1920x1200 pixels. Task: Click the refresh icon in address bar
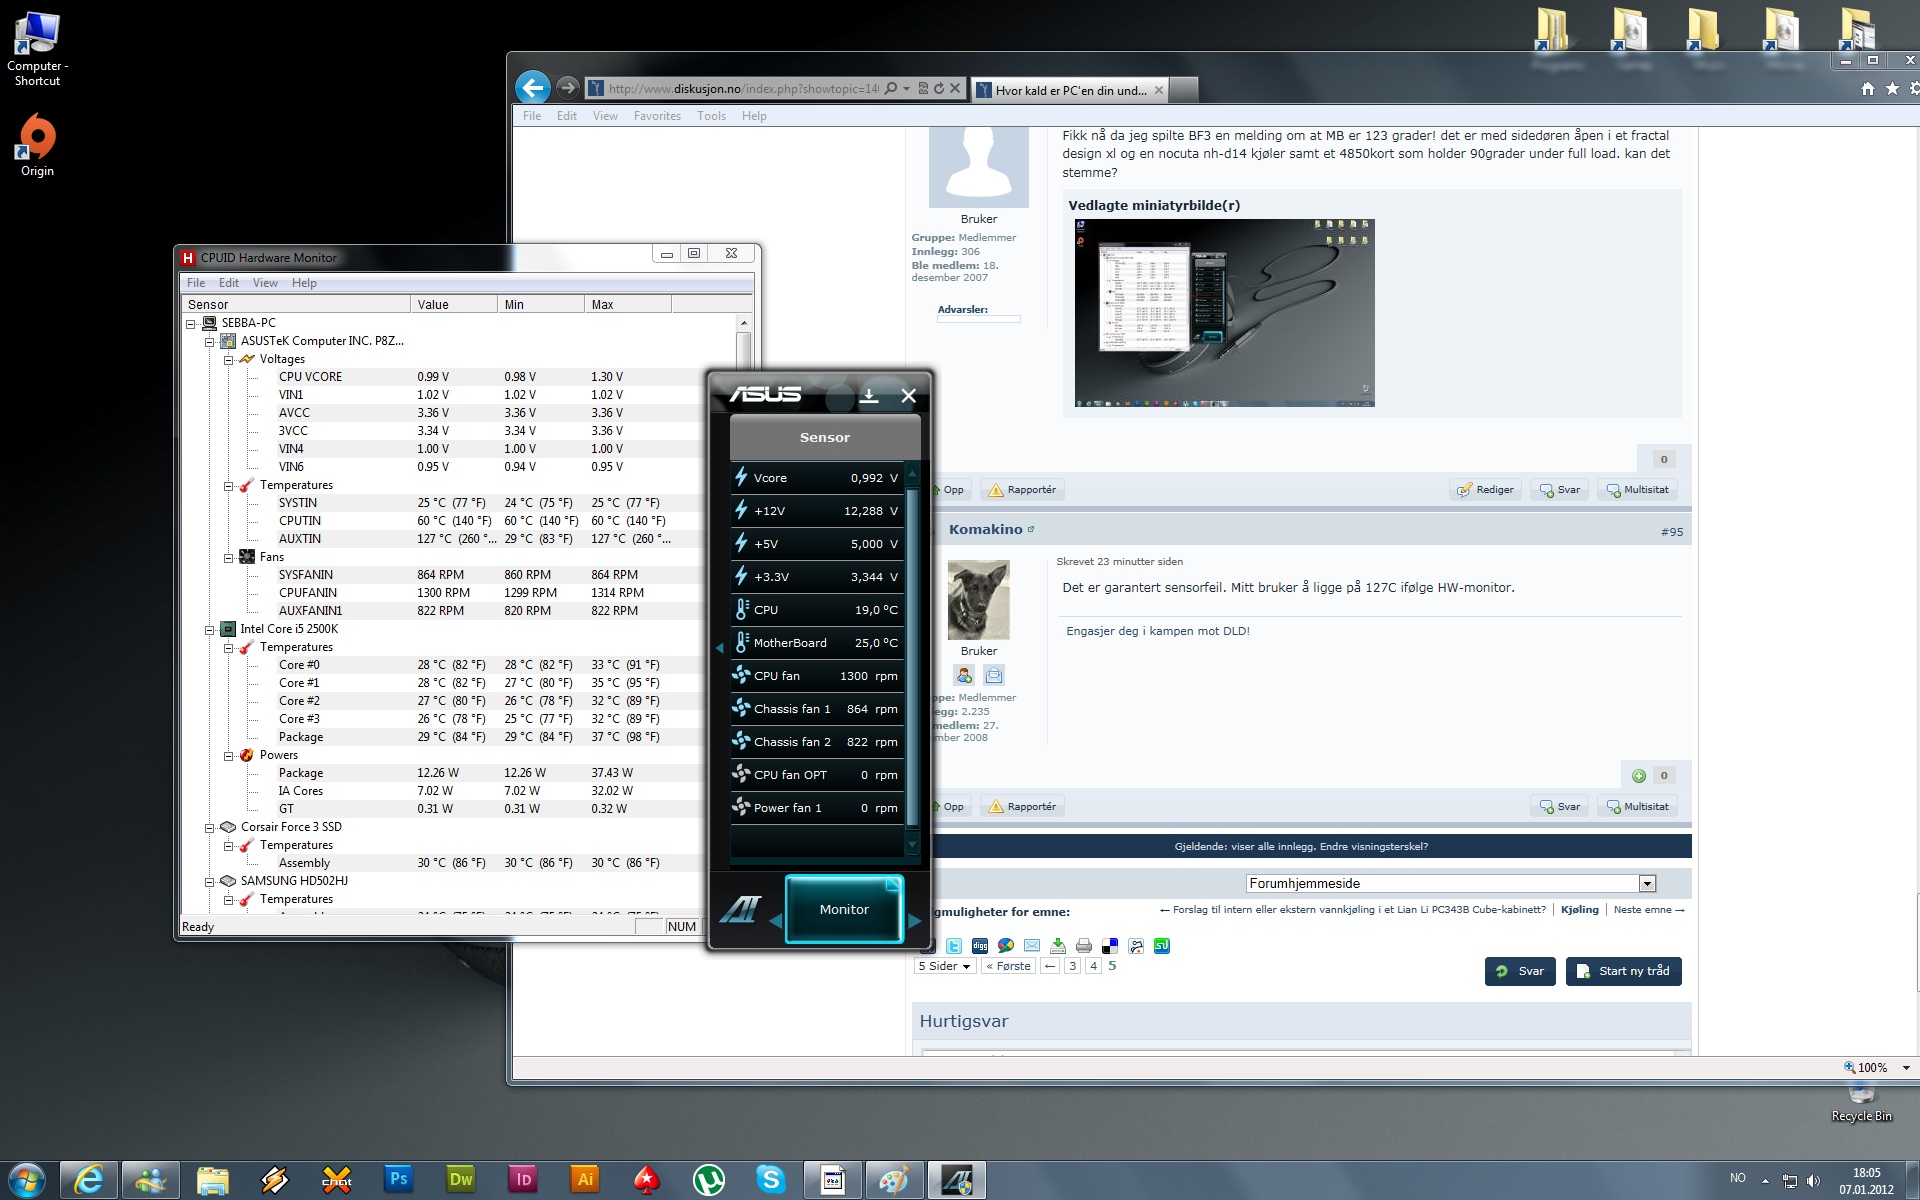[x=939, y=88]
